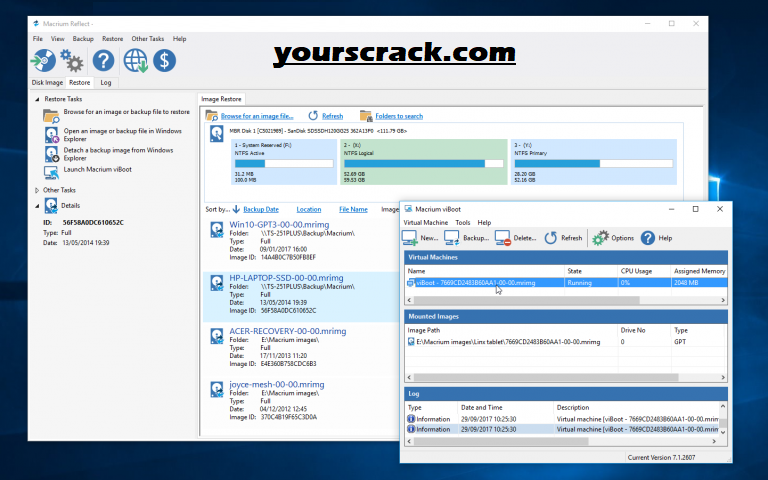Click the Folders to search folder icon
Image resolution: width=768 pixels, height=480 pixels.
(x=365, y=116)
